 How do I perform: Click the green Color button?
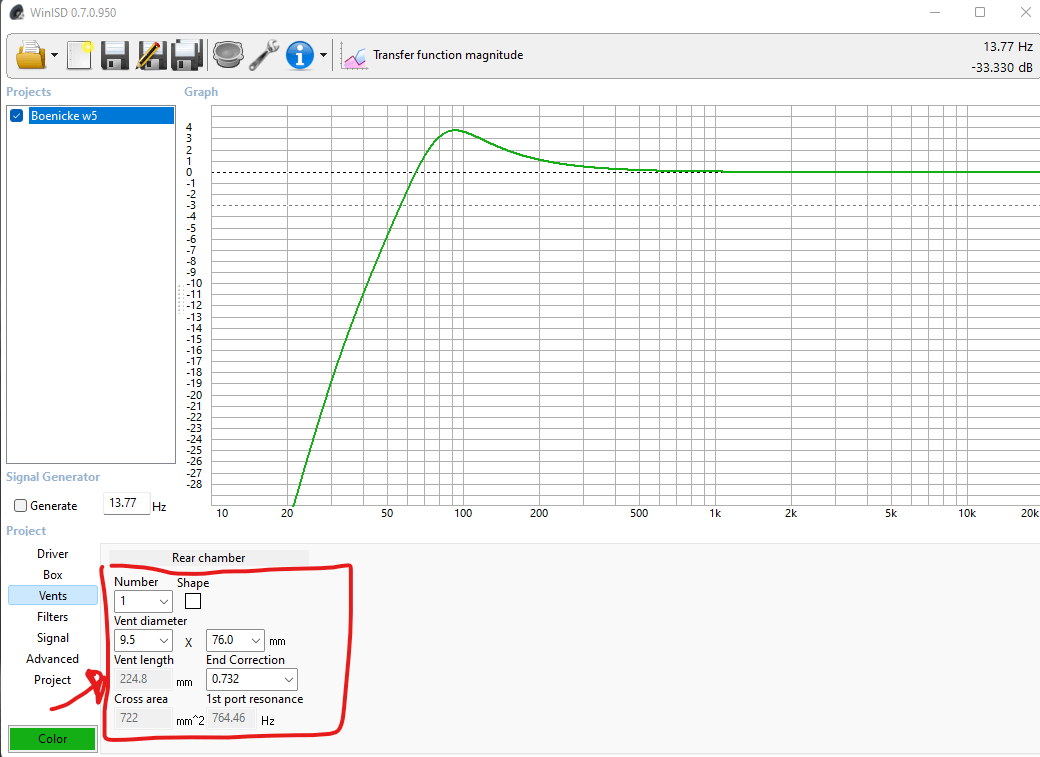(52, 738)
